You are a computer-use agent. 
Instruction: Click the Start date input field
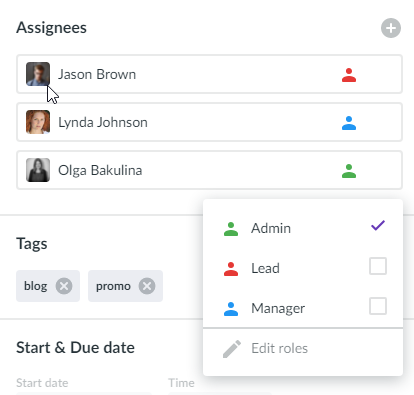pyautogui.click(x=84, y=393)
